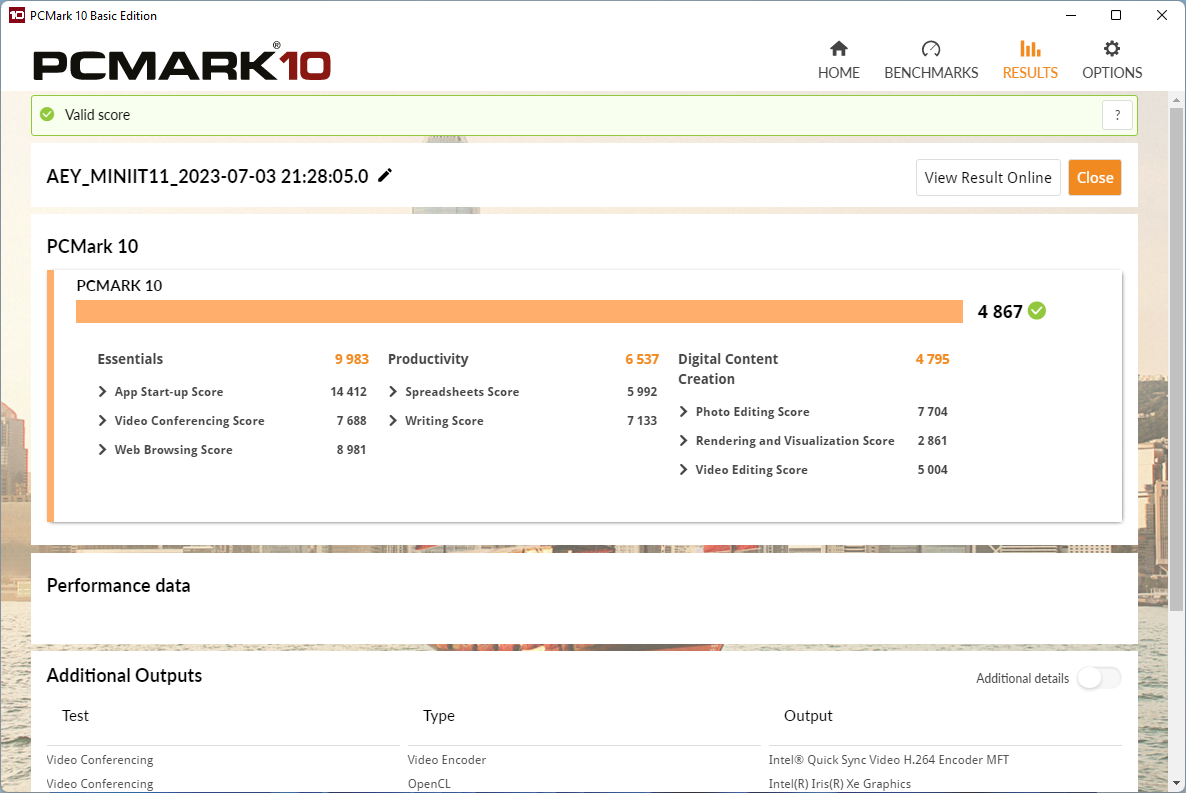The image size is (1186, 793).
Task: Click the Digital Content Creation score 4 795
Action: [933, 359]
